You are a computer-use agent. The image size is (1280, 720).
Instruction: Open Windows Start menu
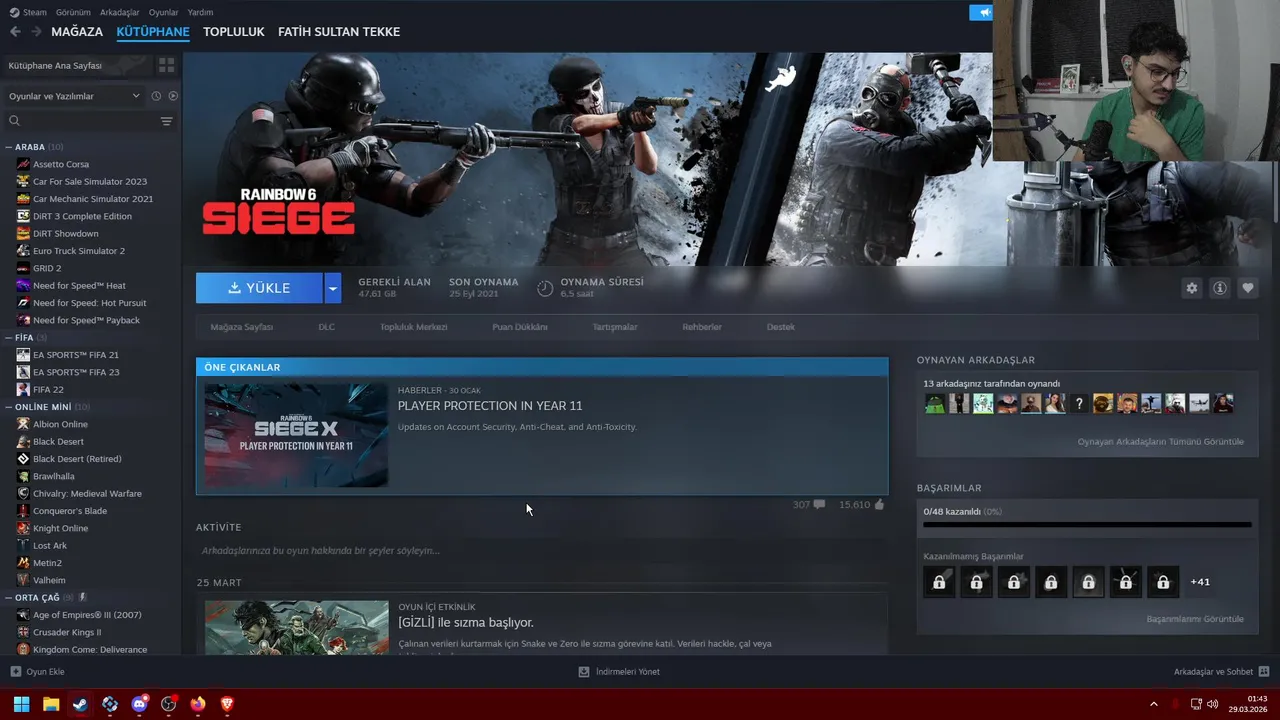click(x=21, y=704)
